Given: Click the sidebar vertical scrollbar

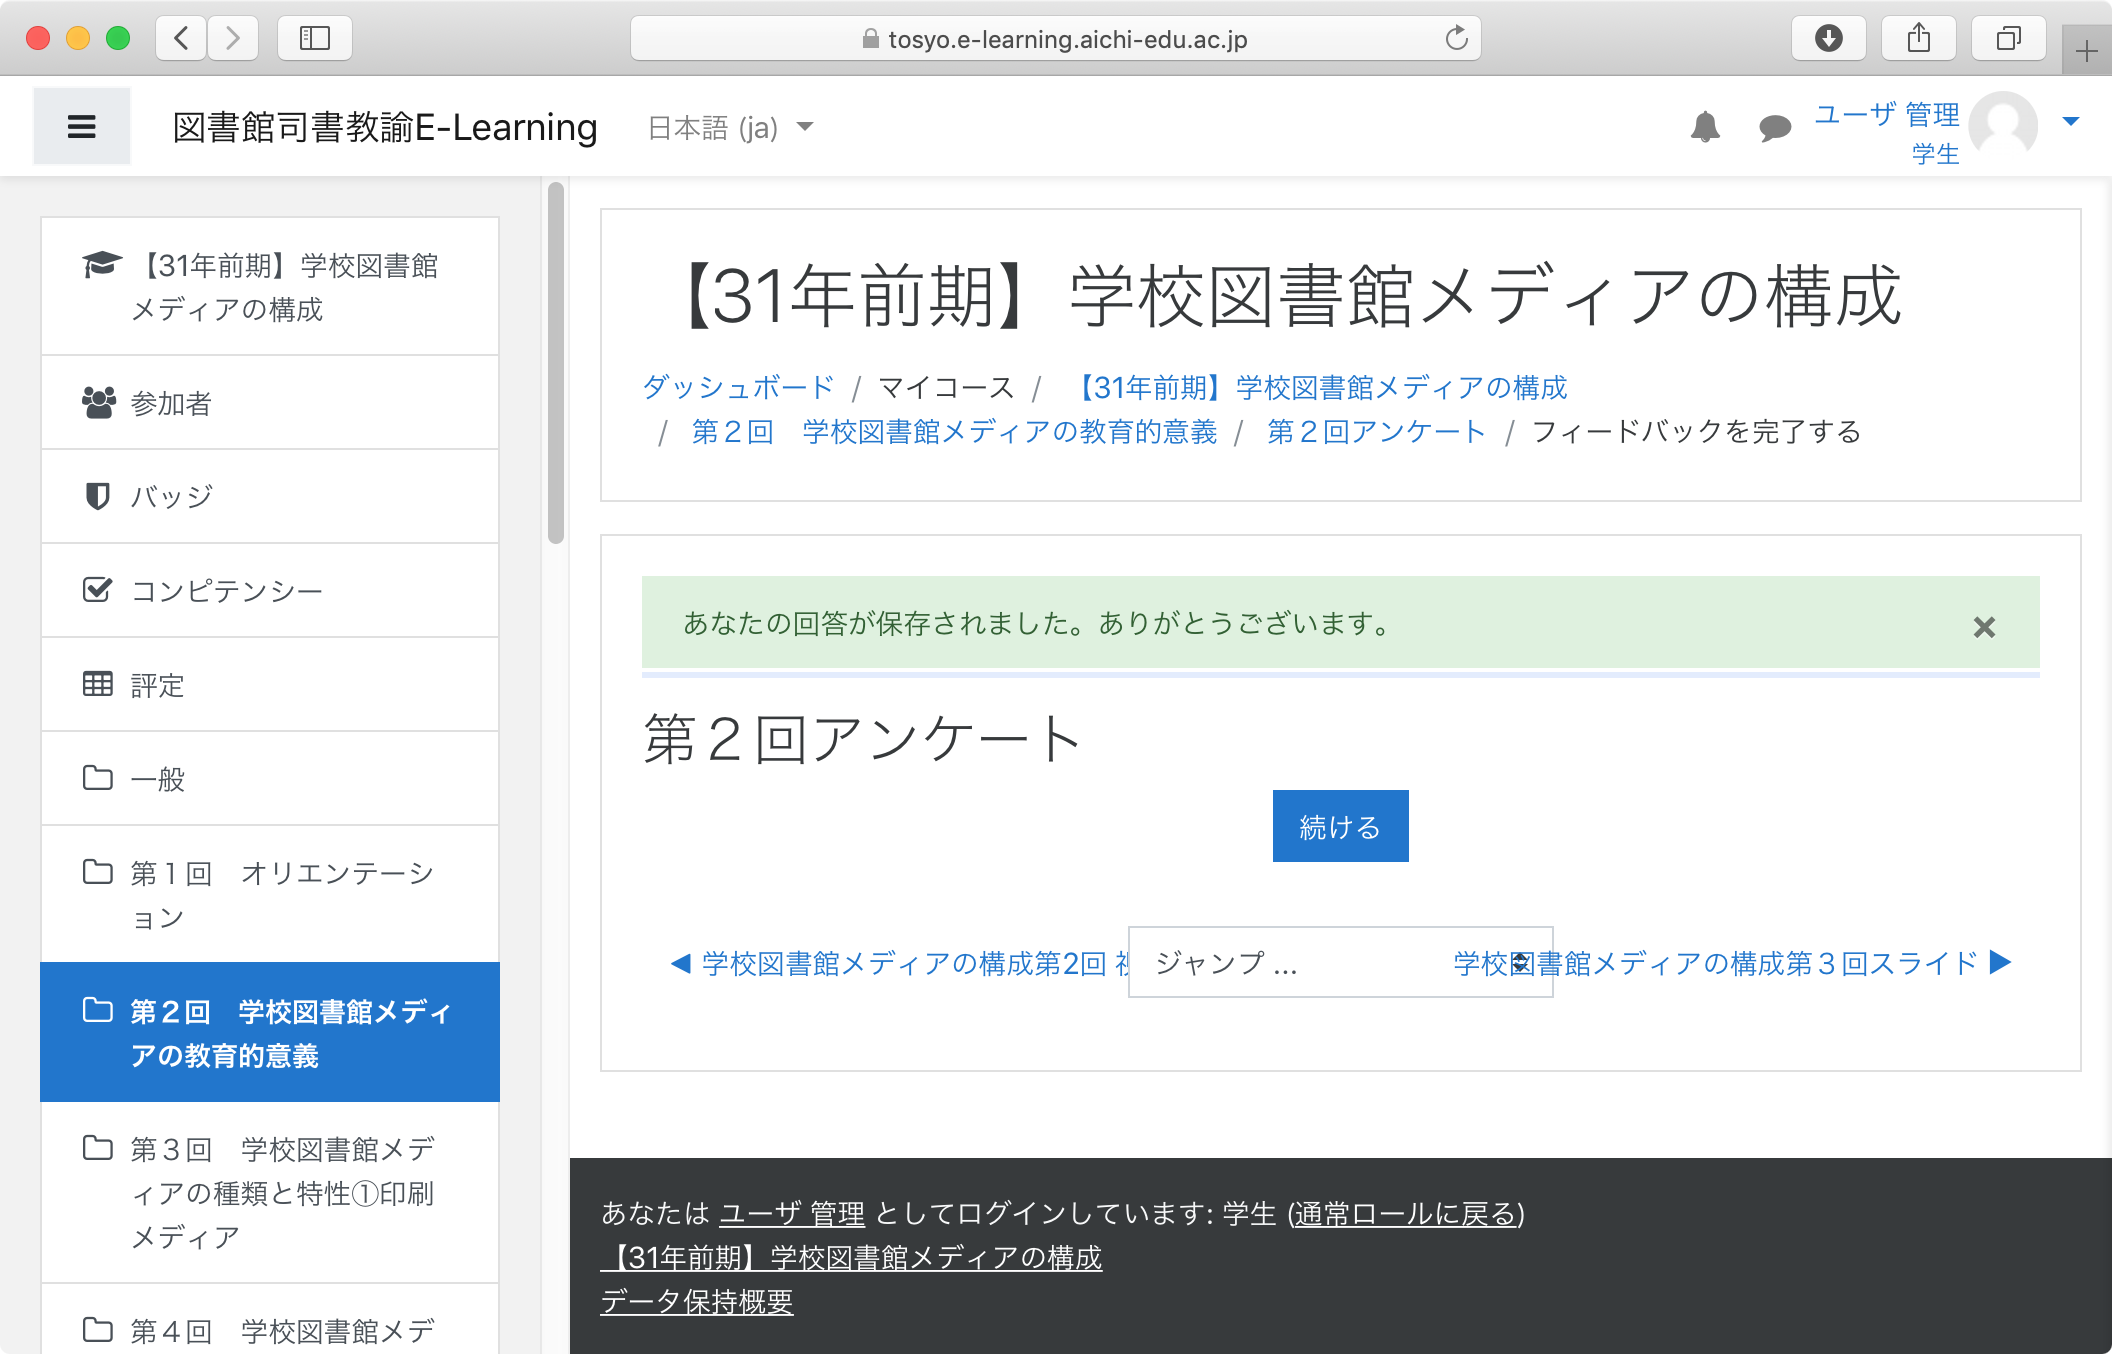Looking at the screenshot, I should [x=556, y=363].
